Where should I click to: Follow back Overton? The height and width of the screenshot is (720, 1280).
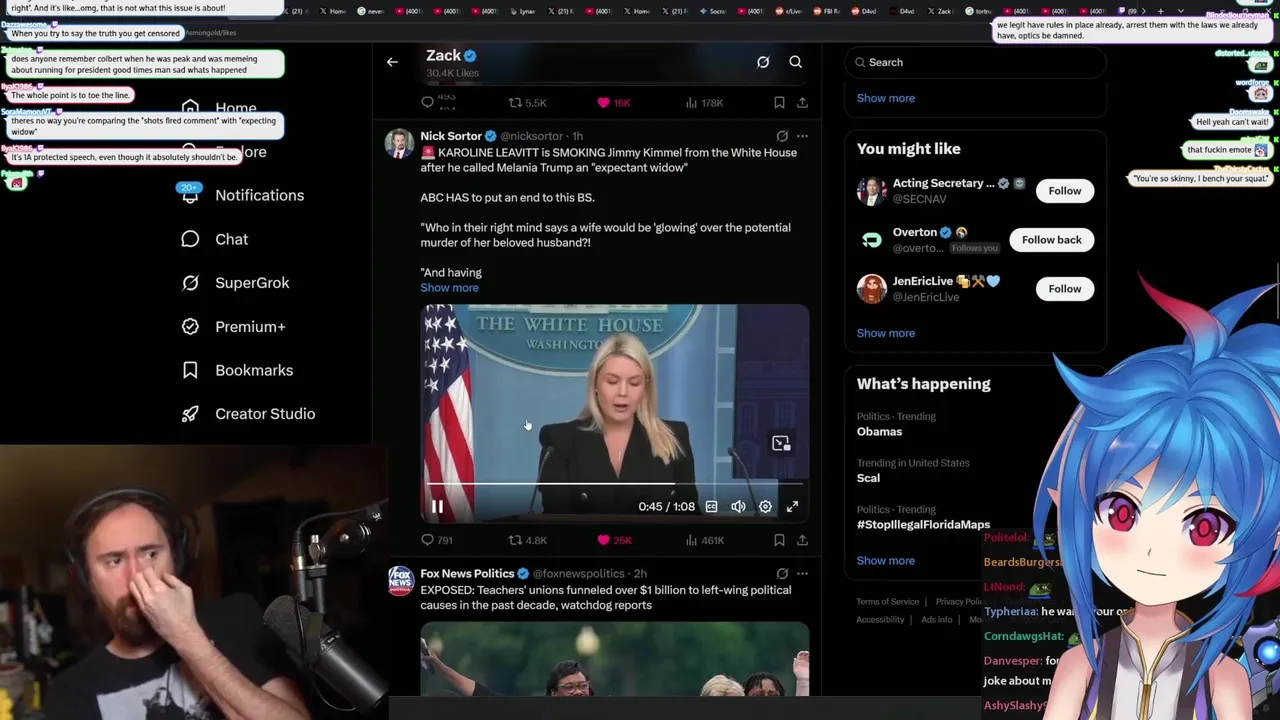[1051, 240]
